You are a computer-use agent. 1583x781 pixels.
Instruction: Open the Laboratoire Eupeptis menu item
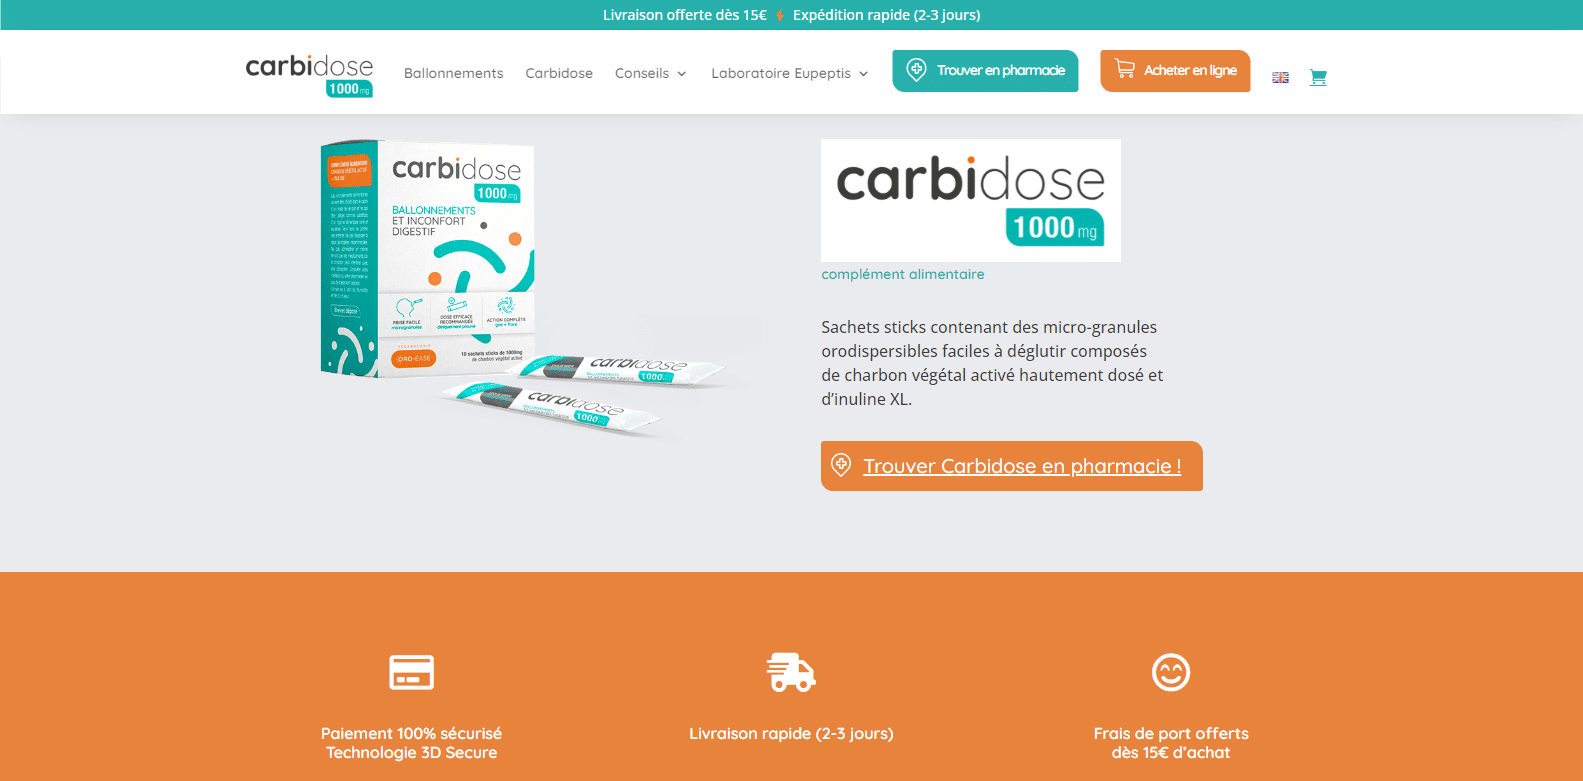coord(781,73)
